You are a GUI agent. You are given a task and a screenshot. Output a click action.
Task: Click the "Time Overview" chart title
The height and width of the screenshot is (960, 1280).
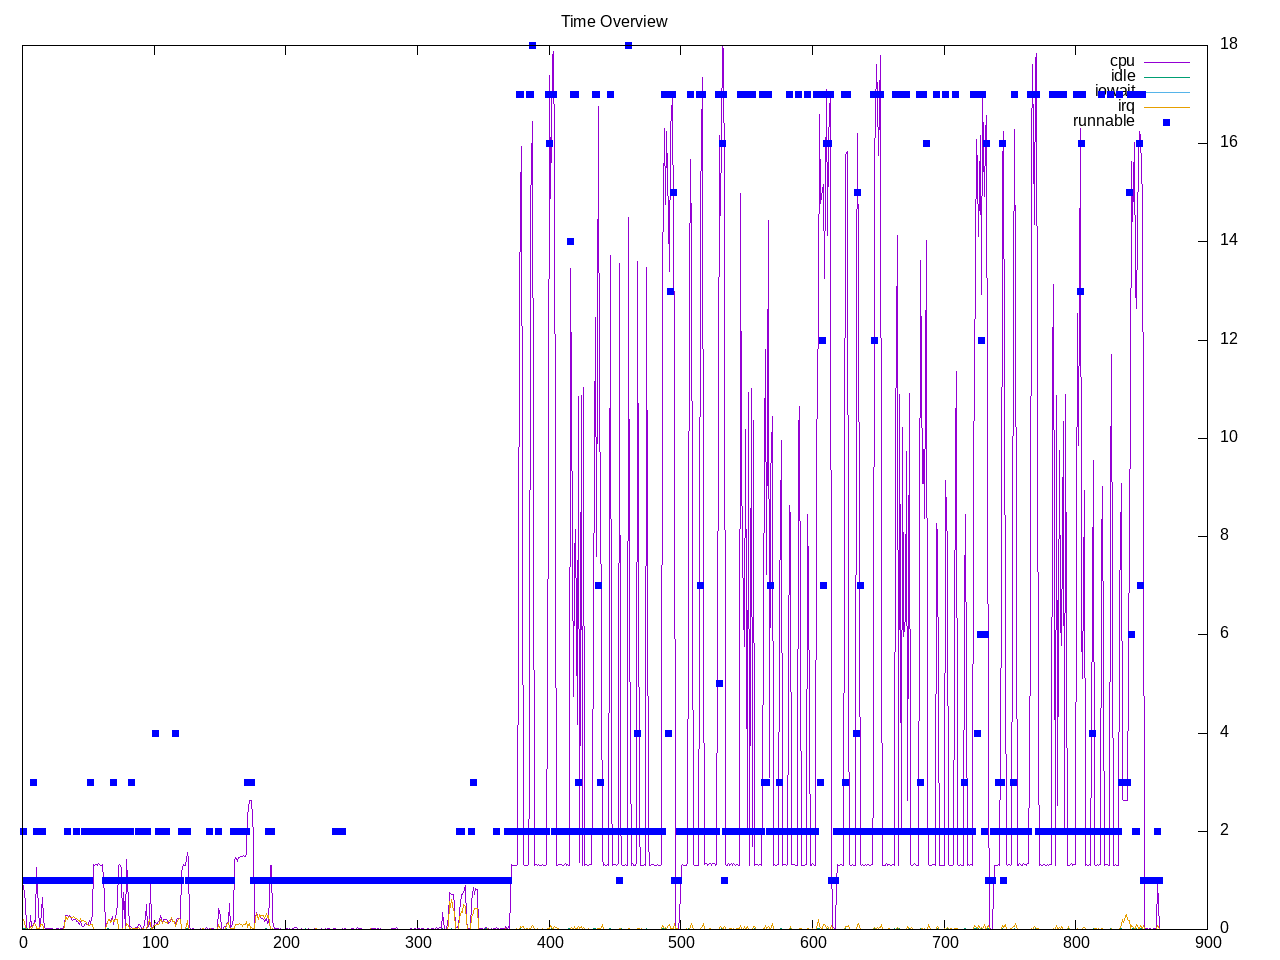(614, 21)
